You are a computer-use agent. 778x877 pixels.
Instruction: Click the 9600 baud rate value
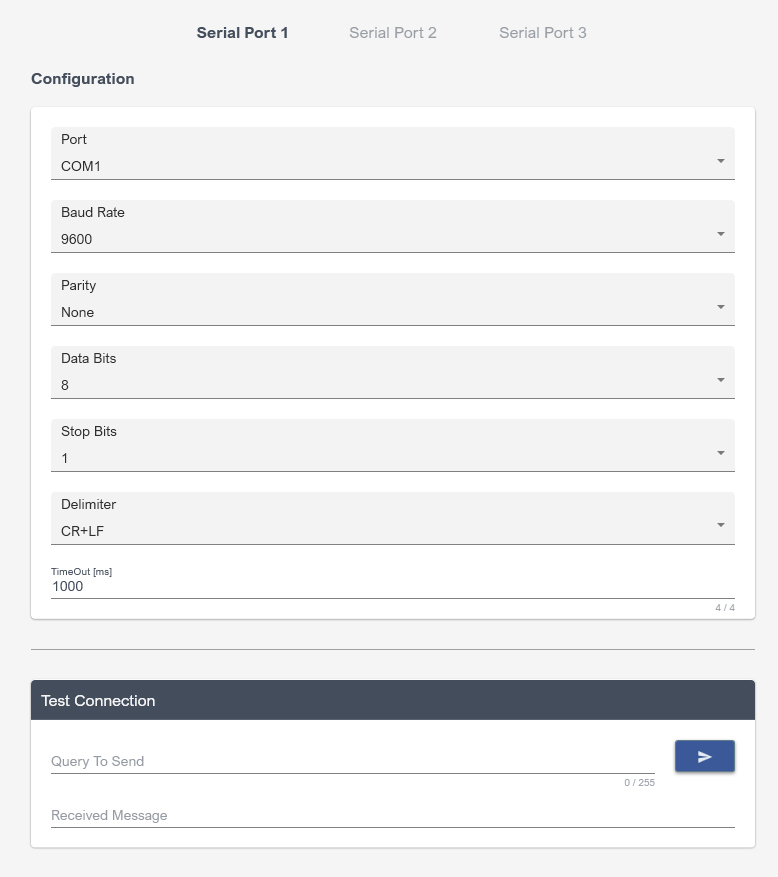77,239
